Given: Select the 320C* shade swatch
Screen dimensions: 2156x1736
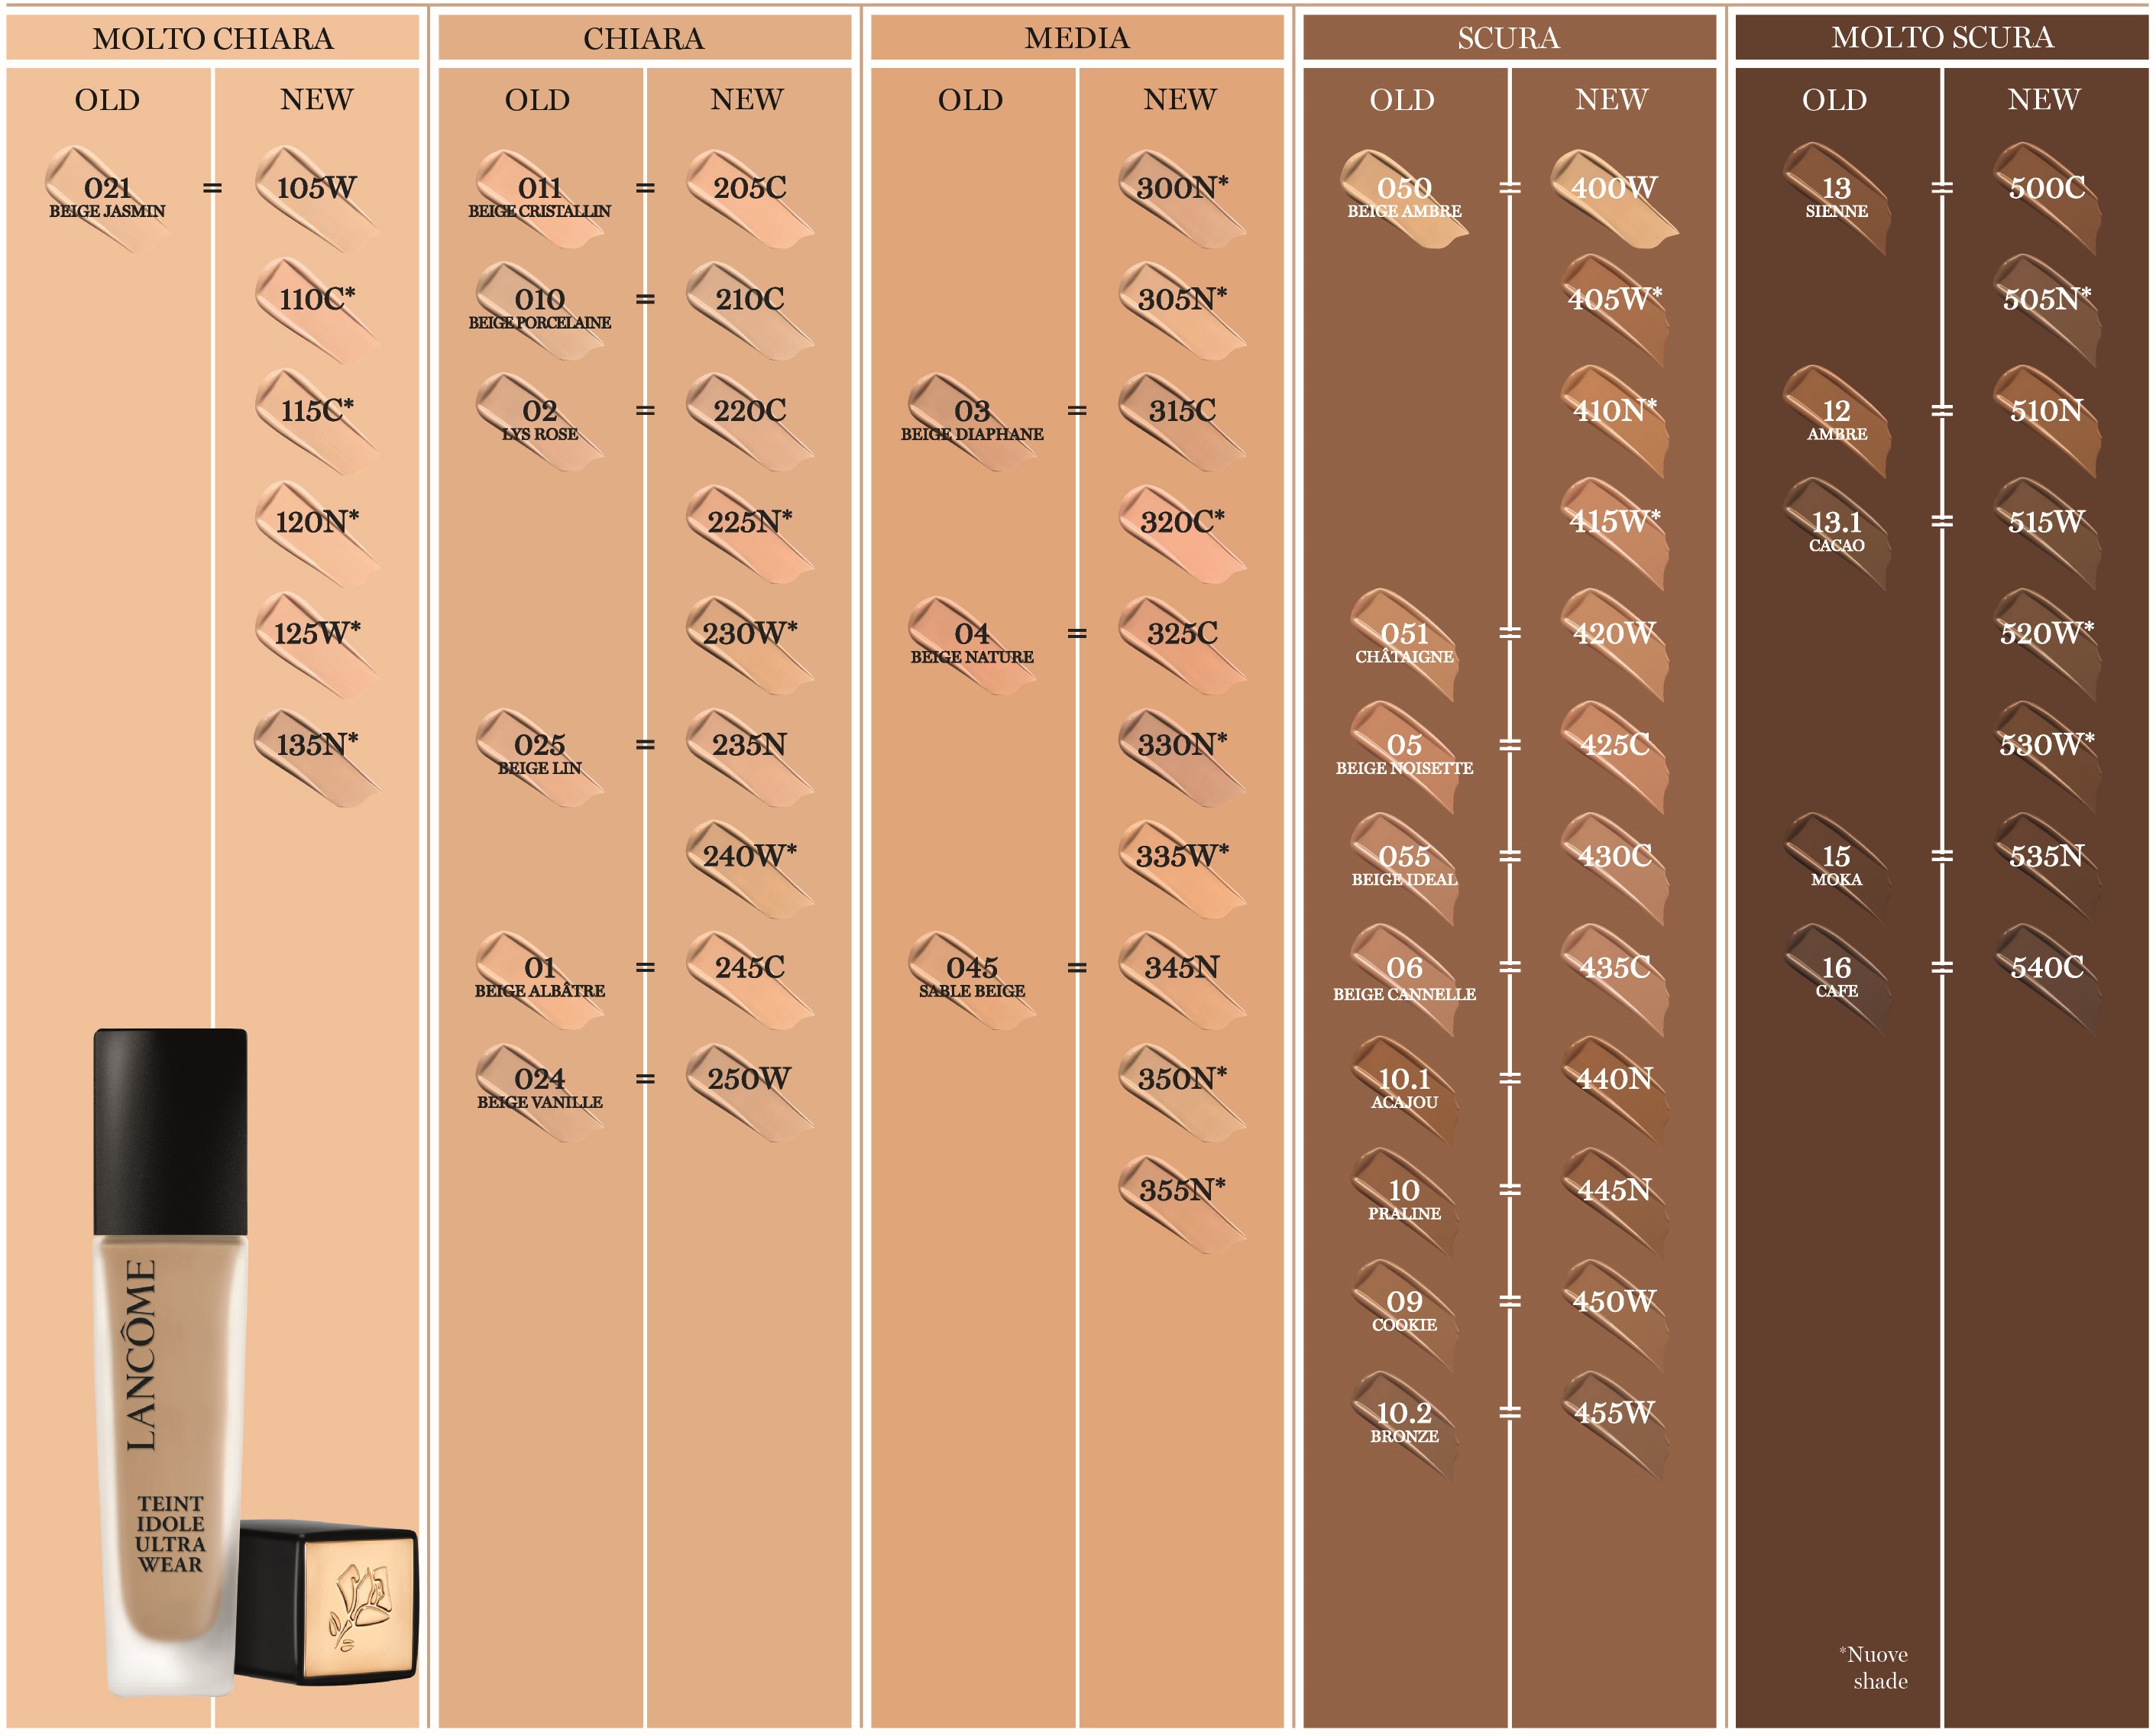Looking at the screenshot, I should 1183,533.
